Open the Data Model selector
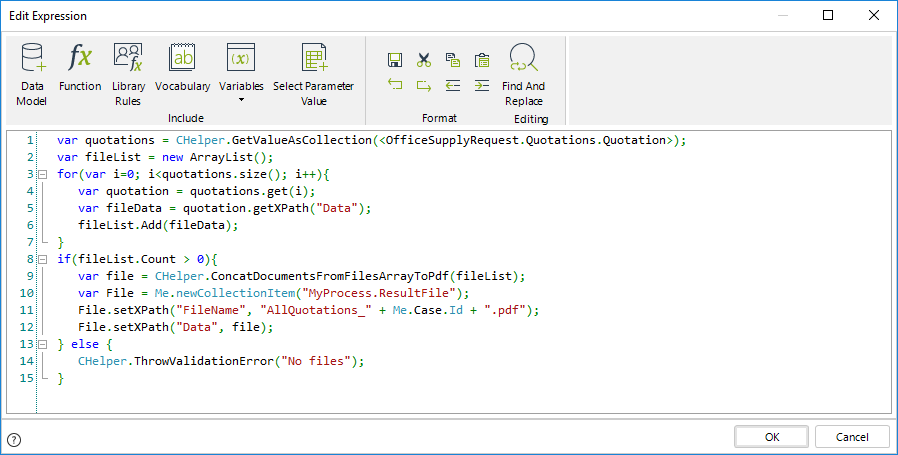Viewport: 898px width, 455px height. [x=32, y=73]
